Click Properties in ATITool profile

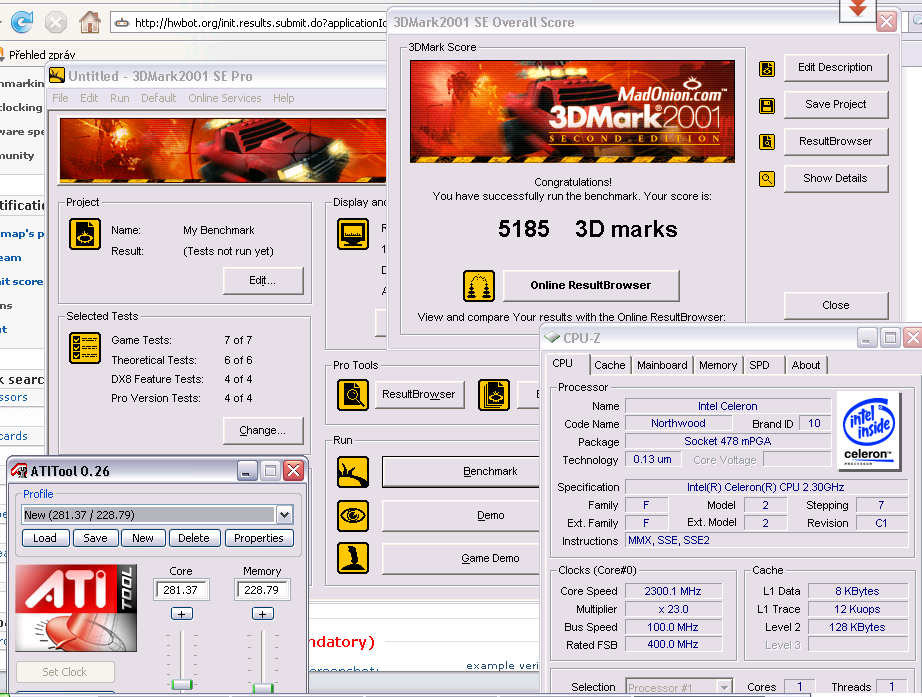tap(259, 538)
